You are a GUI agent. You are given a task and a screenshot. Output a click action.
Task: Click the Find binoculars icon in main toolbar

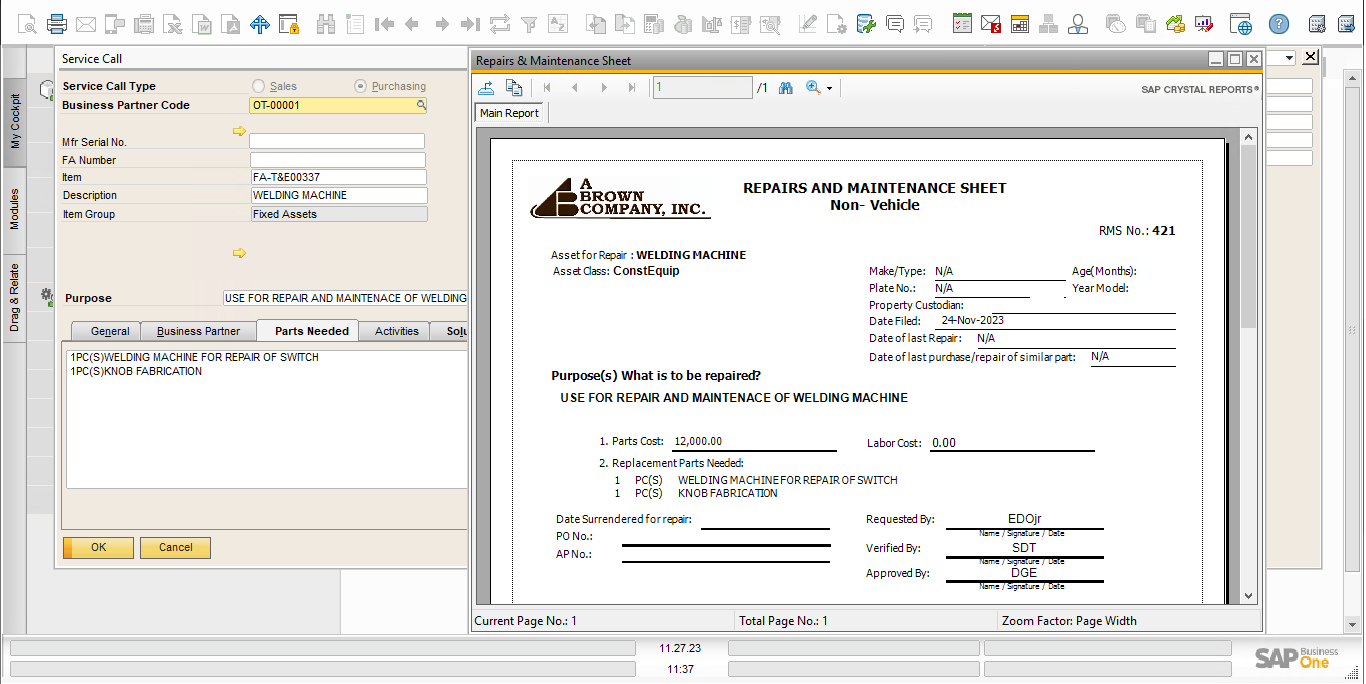325,24
